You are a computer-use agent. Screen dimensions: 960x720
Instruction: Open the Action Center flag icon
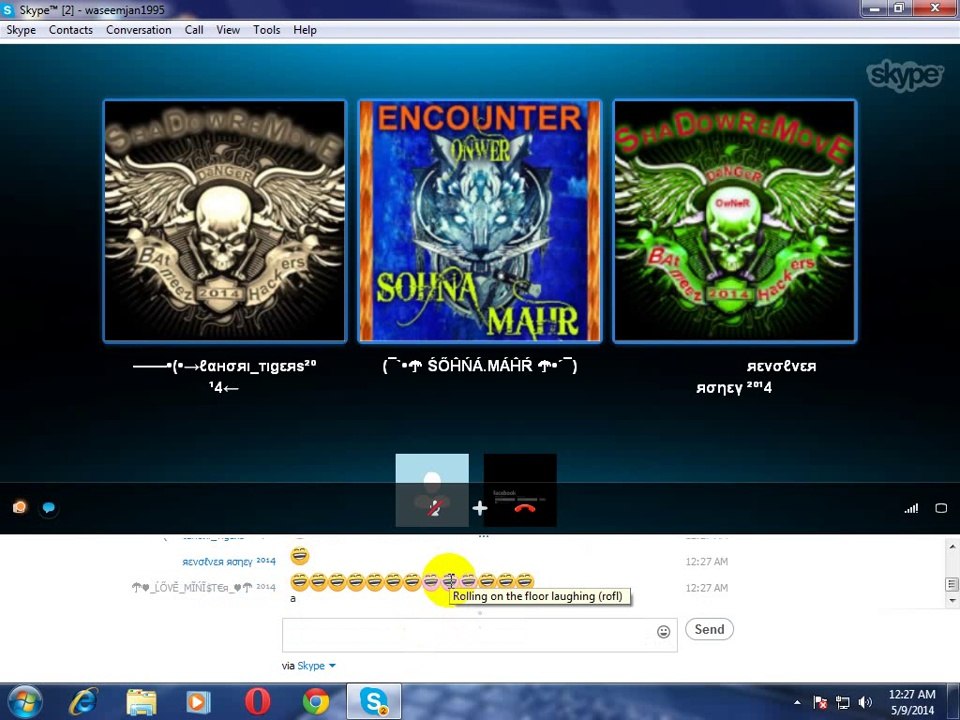pos(820,702)
